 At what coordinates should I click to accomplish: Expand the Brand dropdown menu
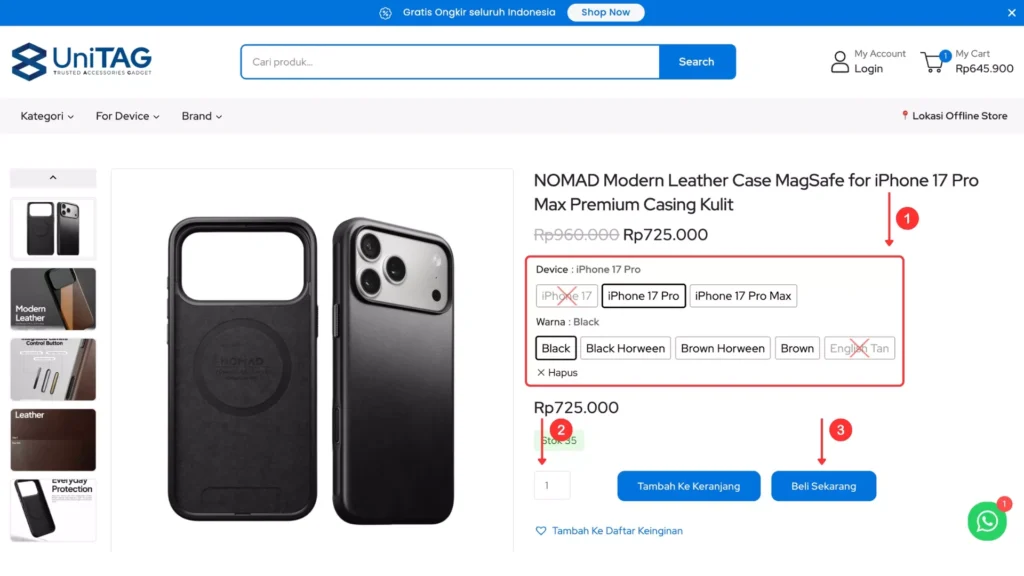(202, 116)
